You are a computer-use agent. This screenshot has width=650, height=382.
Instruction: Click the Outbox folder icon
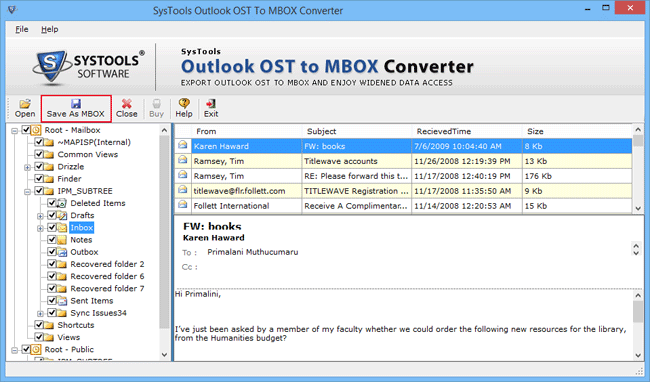click(x=62, y=252)
